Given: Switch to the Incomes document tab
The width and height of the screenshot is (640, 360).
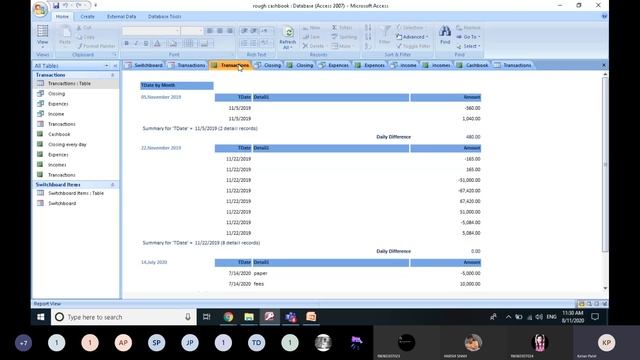Looking at the screenshot, I should (437, 65).
